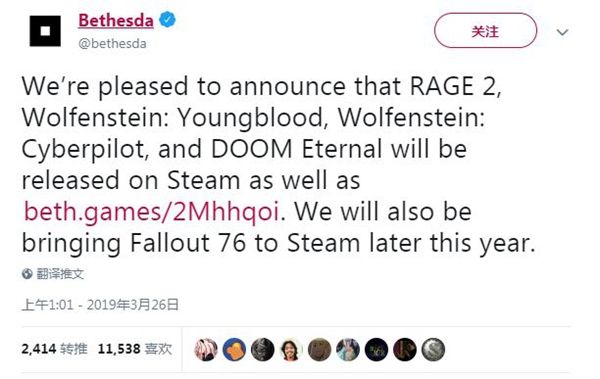Open the Bethesda profile avatar
Screen dimensions: 600x379
[x=45, y=31]
